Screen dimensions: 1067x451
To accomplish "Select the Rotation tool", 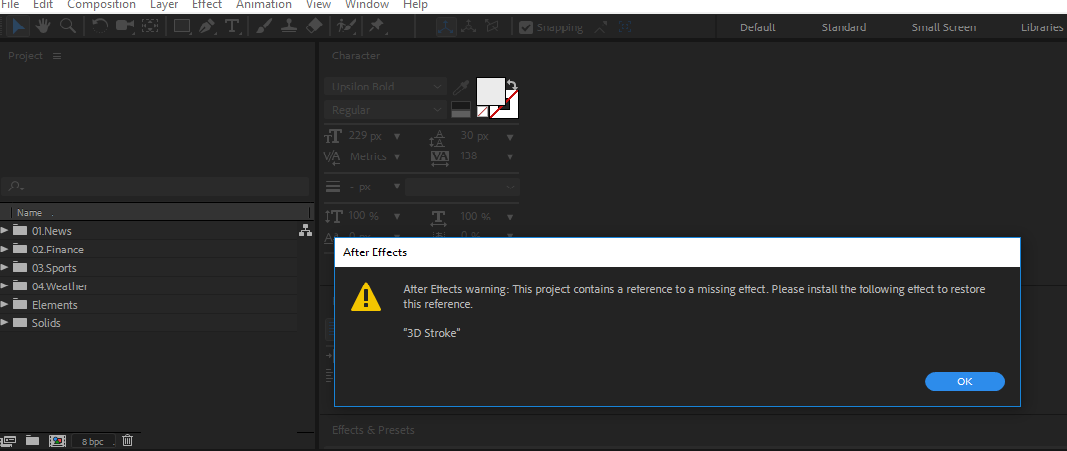I will 99,27.
